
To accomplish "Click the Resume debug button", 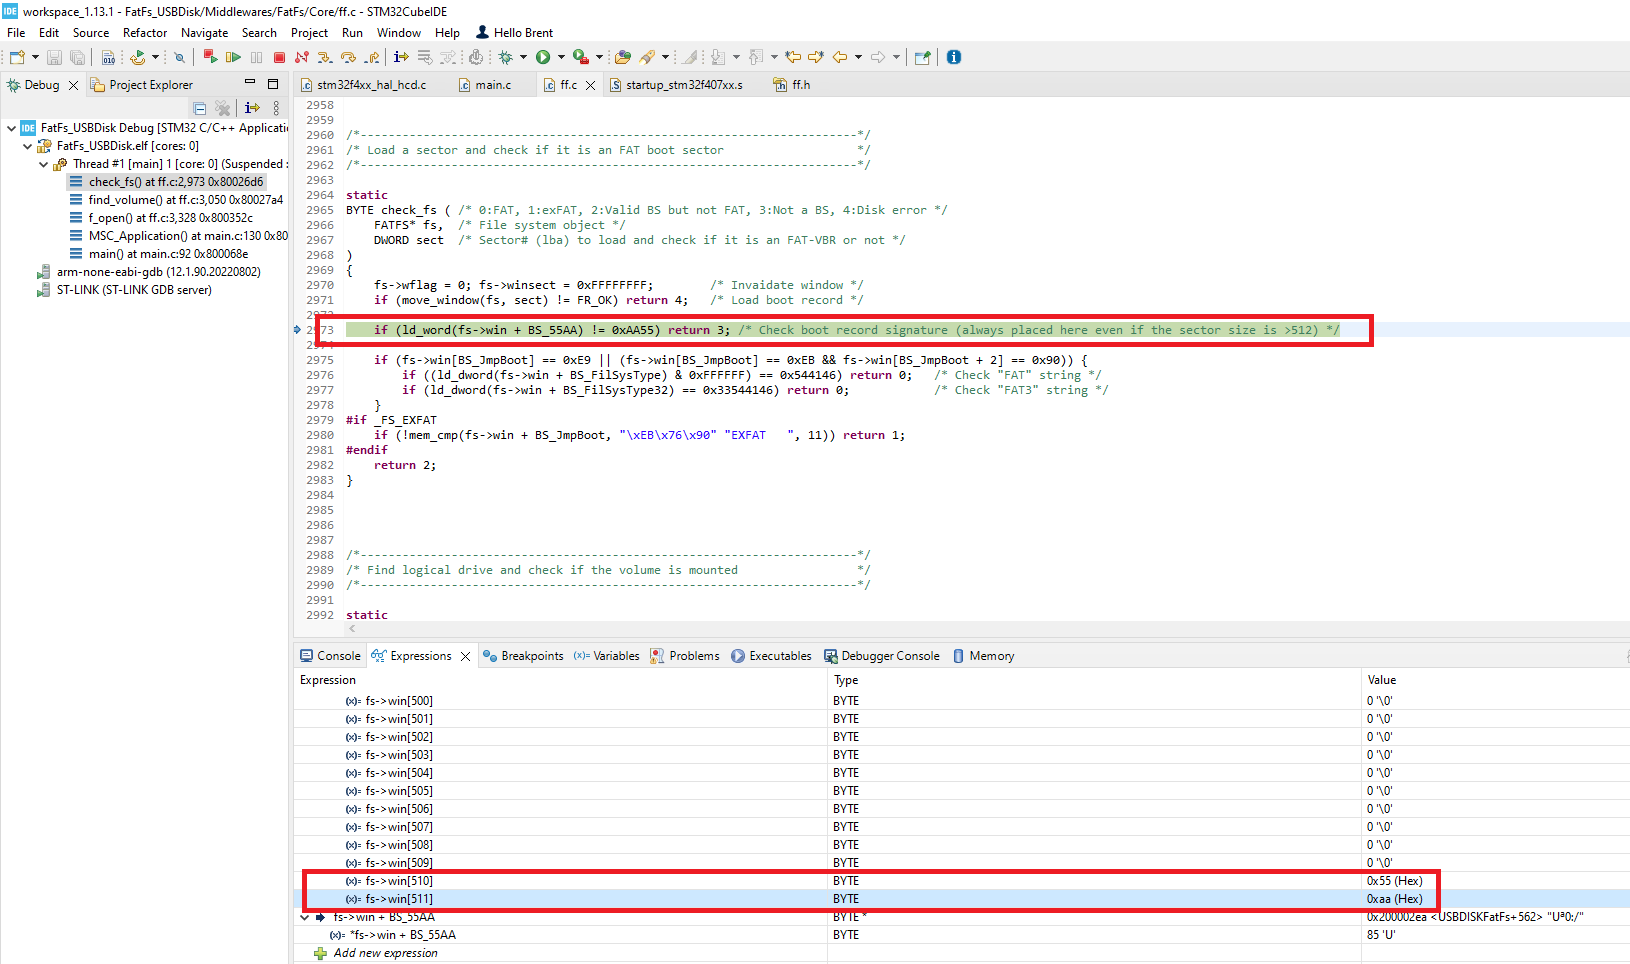I will click(233, 57).
